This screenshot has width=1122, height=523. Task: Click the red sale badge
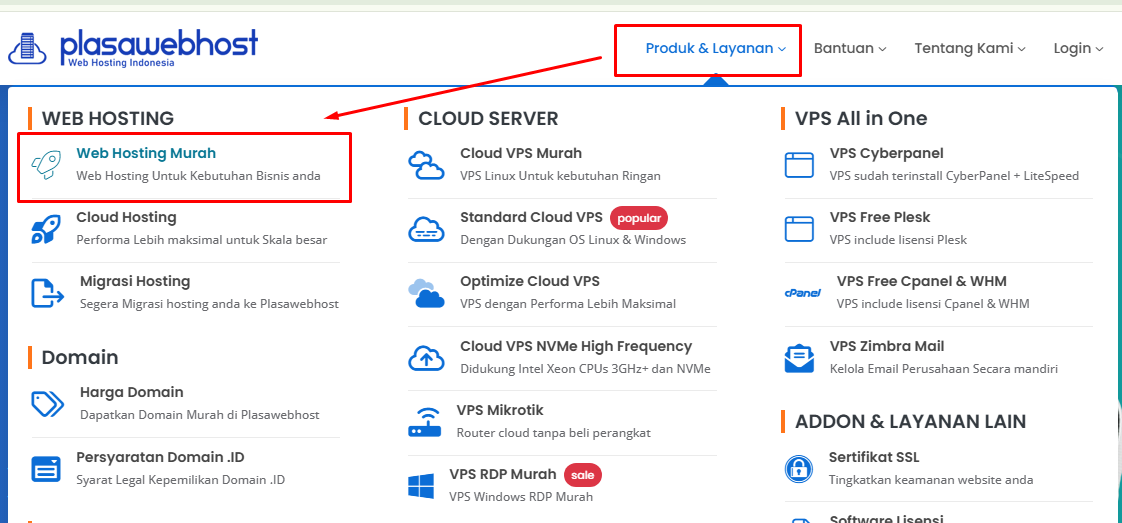click(583, 474)
